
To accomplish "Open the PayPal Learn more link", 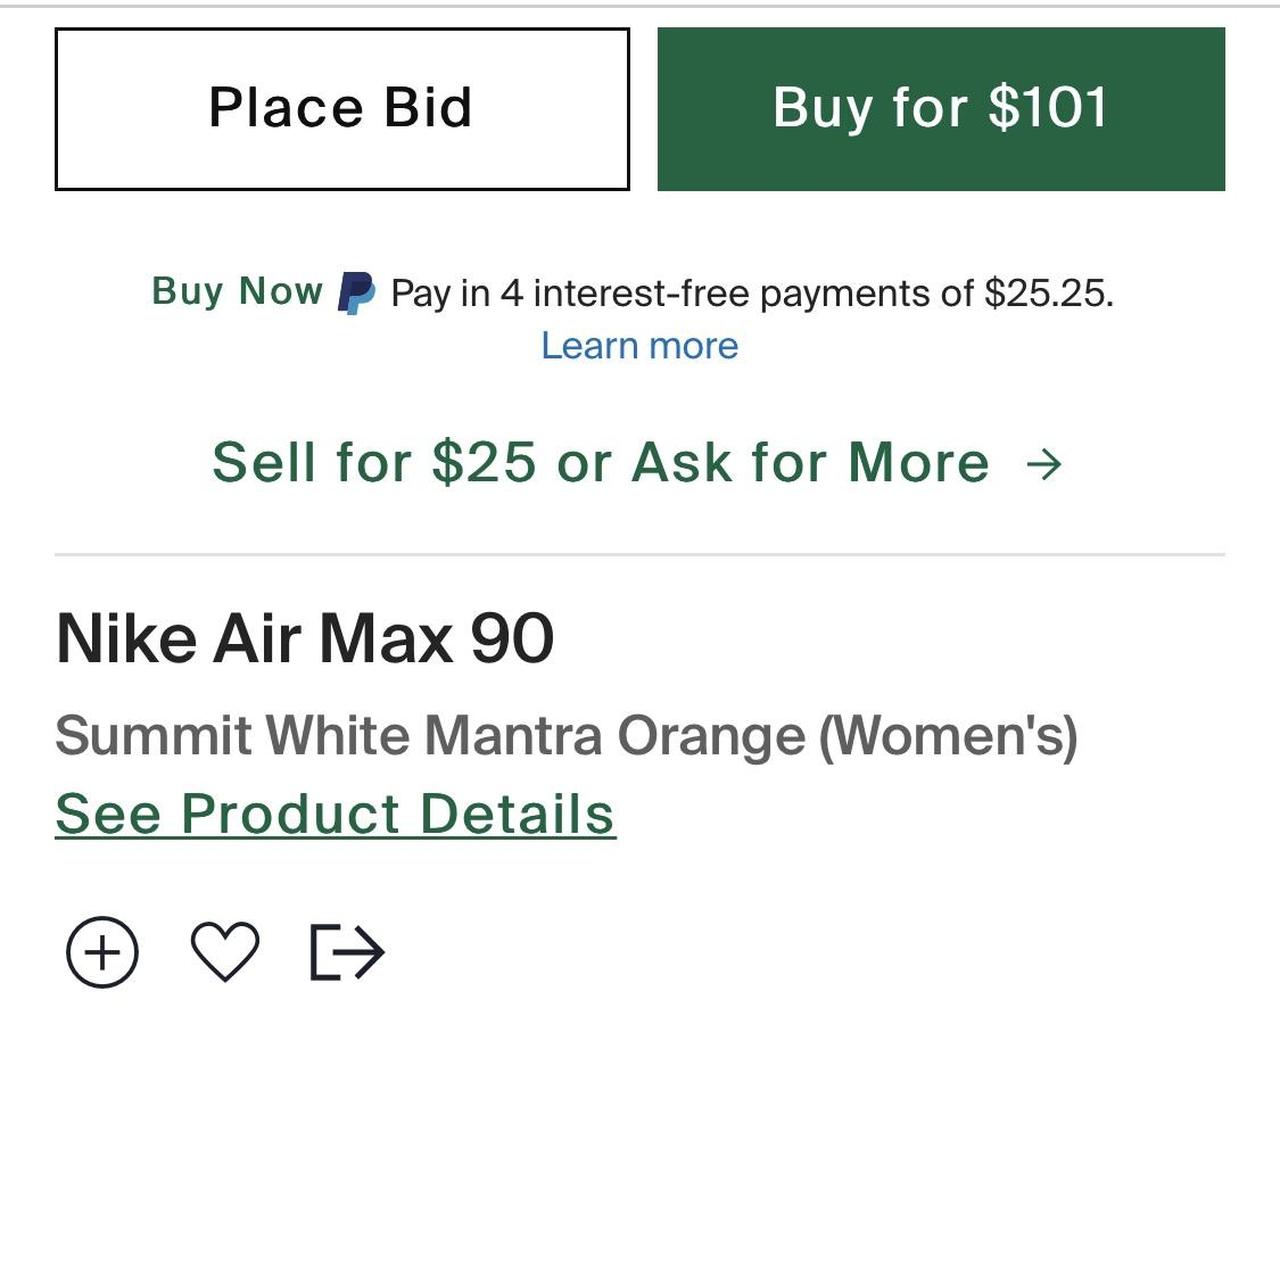I will 639,346.
